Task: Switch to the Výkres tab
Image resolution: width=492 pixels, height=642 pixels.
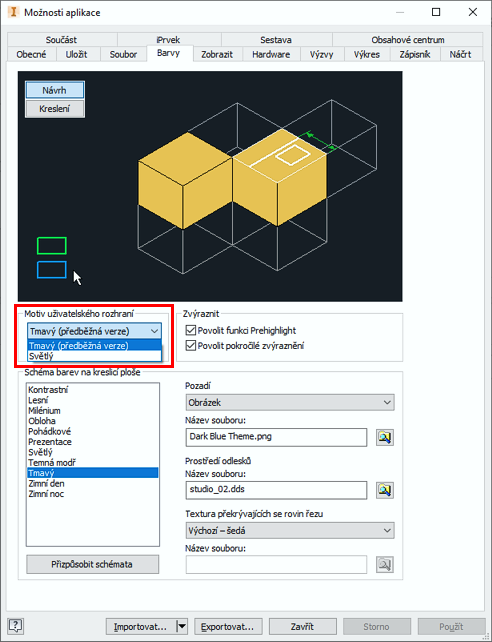Action: (x=366, y=54)
